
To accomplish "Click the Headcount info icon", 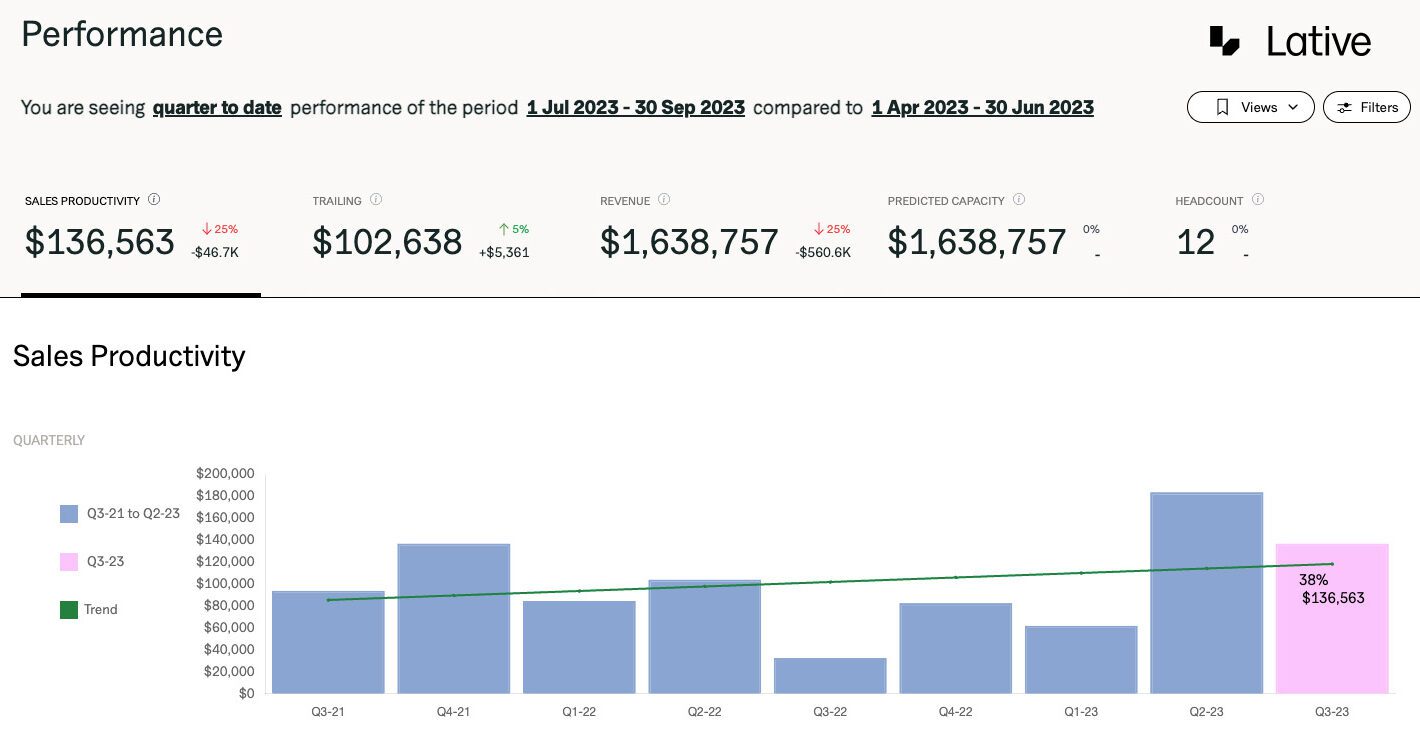I will pos(1256,200).
